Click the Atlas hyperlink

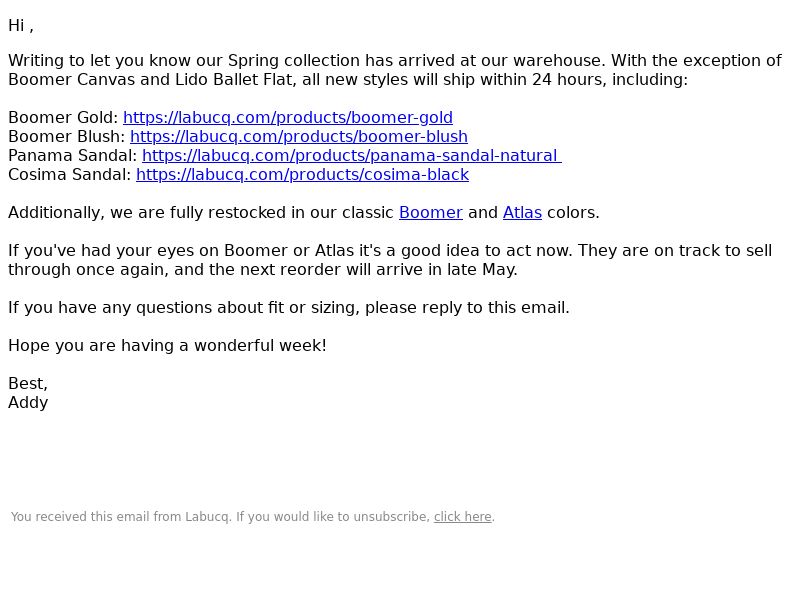coord(522,212)
